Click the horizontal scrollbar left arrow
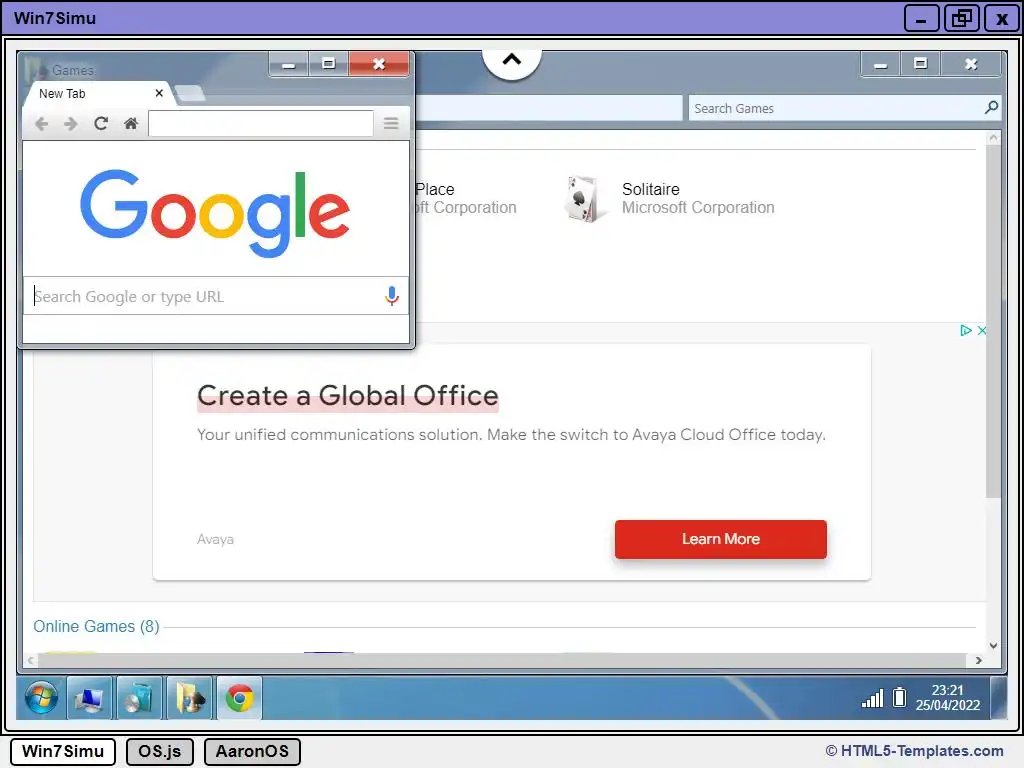Image resolution: width=1024 pixels, height=768 pixels. 30,660
